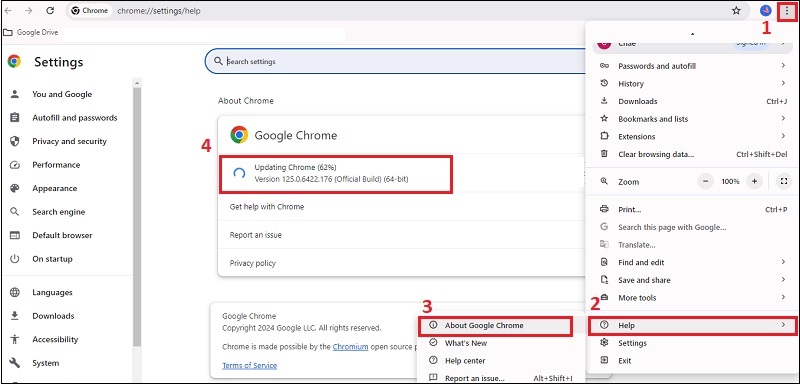Click the Updating Chrome (62%) status text
This screenshot has height=384, width=800.
click(295, 167)
